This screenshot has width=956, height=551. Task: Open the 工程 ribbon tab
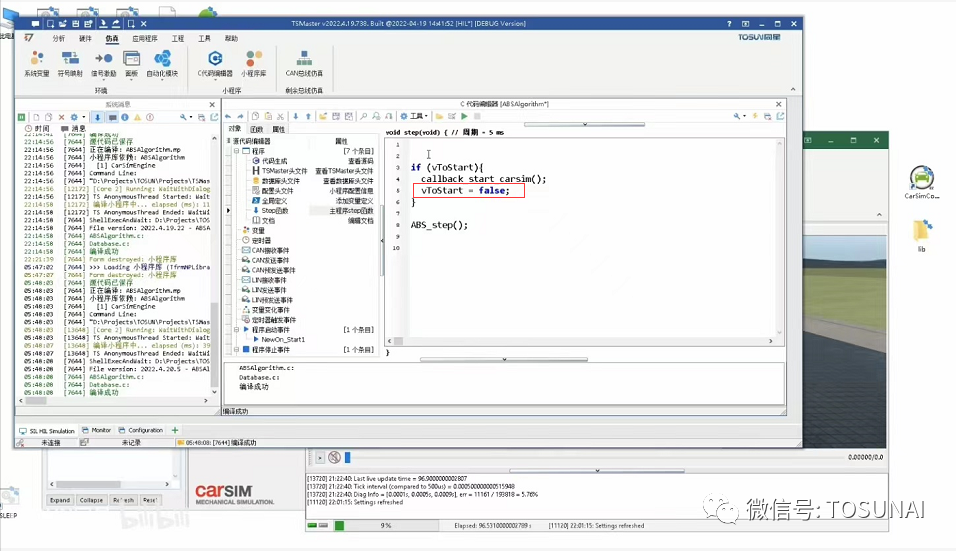(x=178, y=38)
